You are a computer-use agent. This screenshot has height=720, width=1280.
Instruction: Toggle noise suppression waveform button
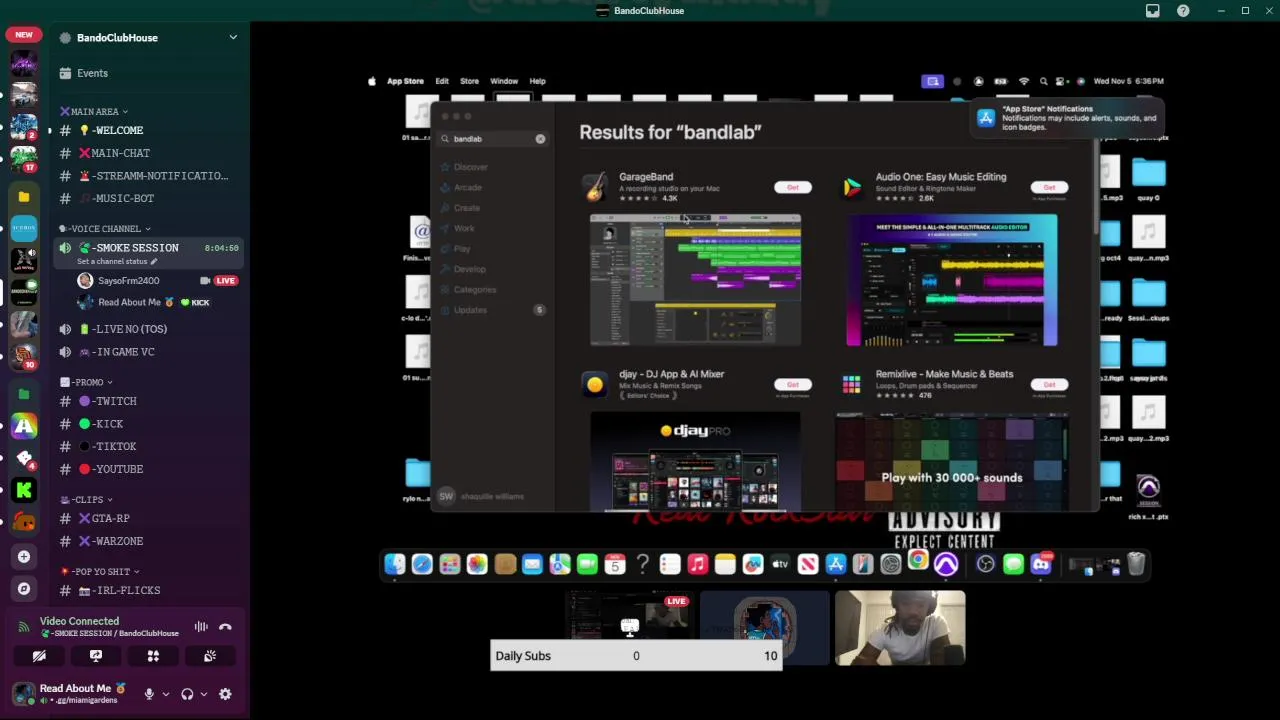coord(201,627)
